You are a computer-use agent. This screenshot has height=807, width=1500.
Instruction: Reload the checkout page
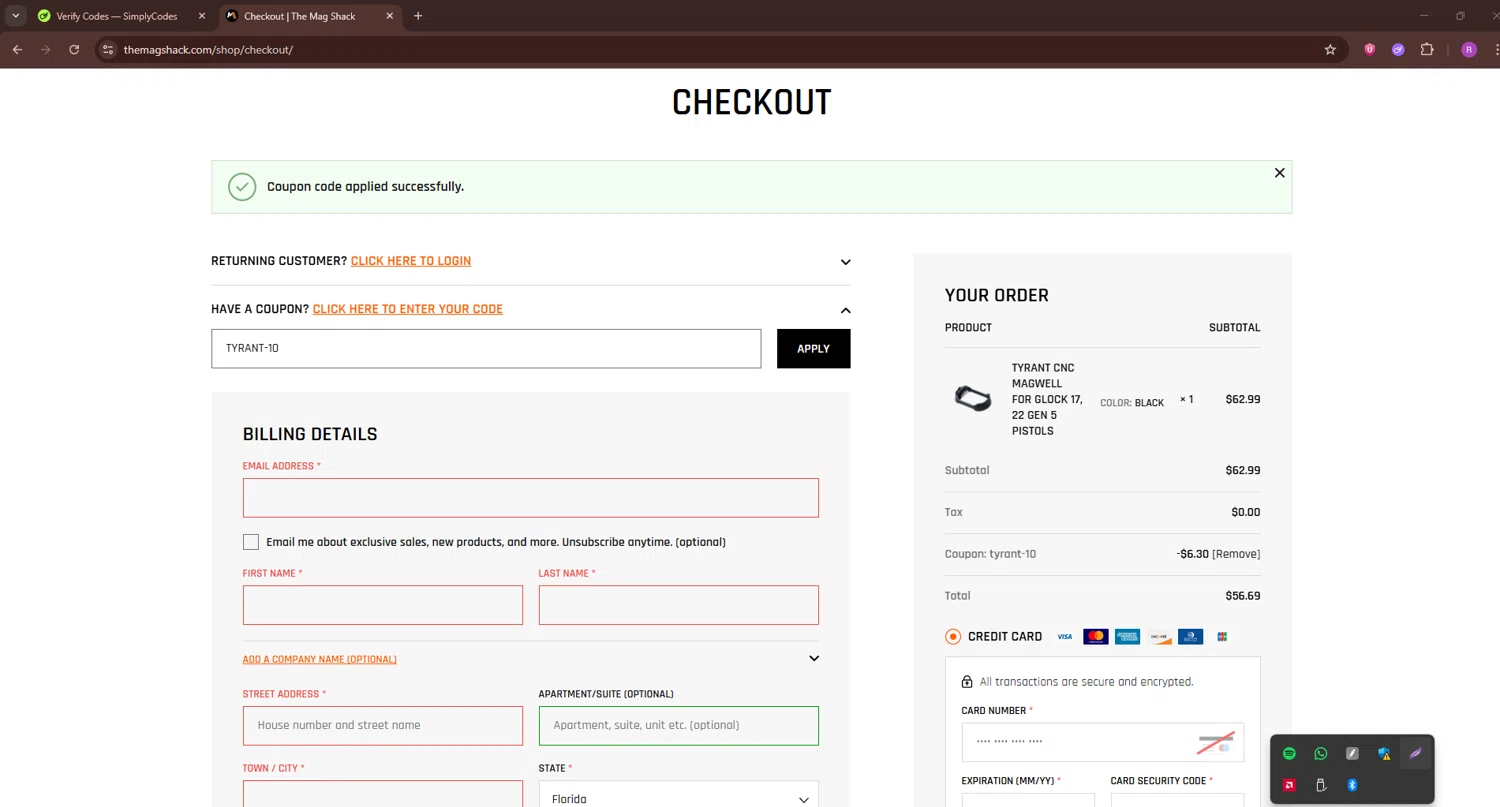74,49
